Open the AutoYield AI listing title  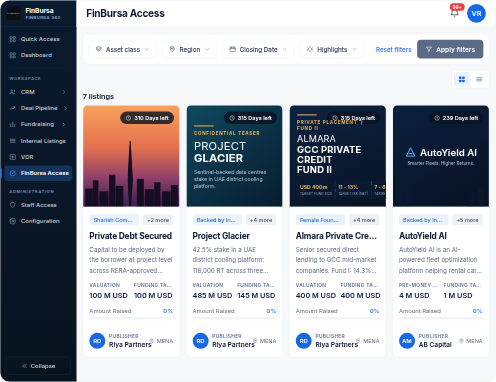tap(423, 236)
